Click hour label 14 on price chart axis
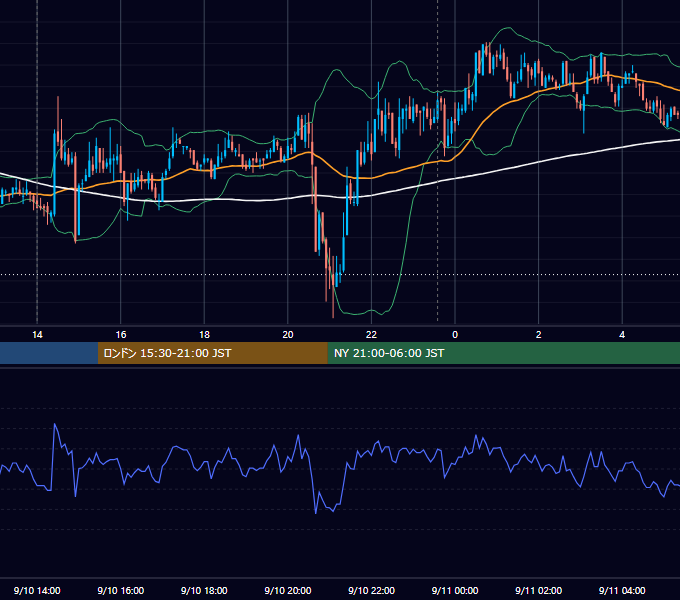This screenshot has height=600, width=680. point(37,335)
